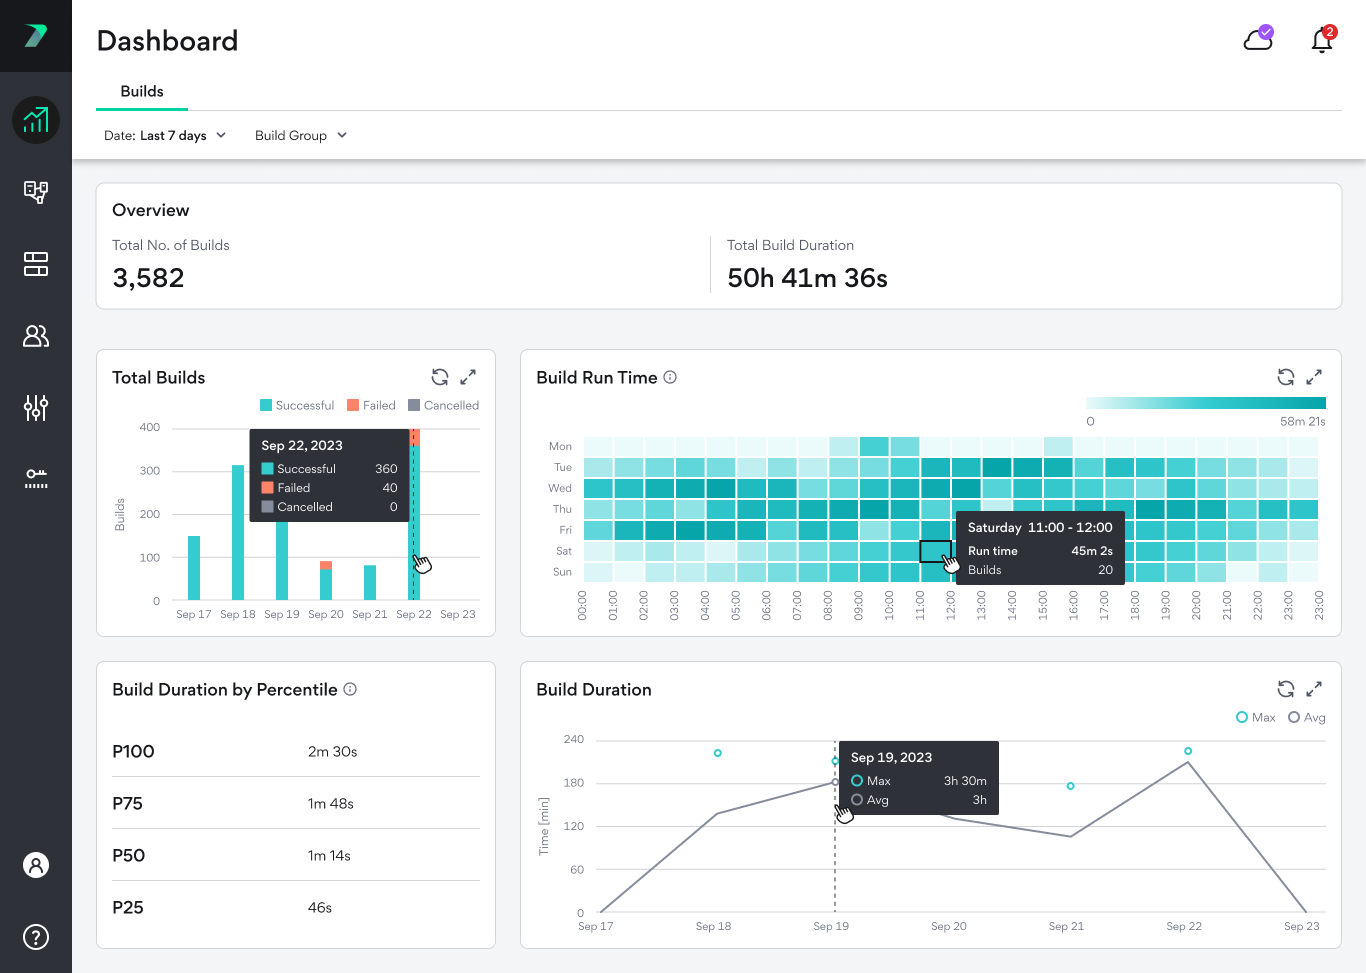Refresh the Total Builds chart

point(440,377)
